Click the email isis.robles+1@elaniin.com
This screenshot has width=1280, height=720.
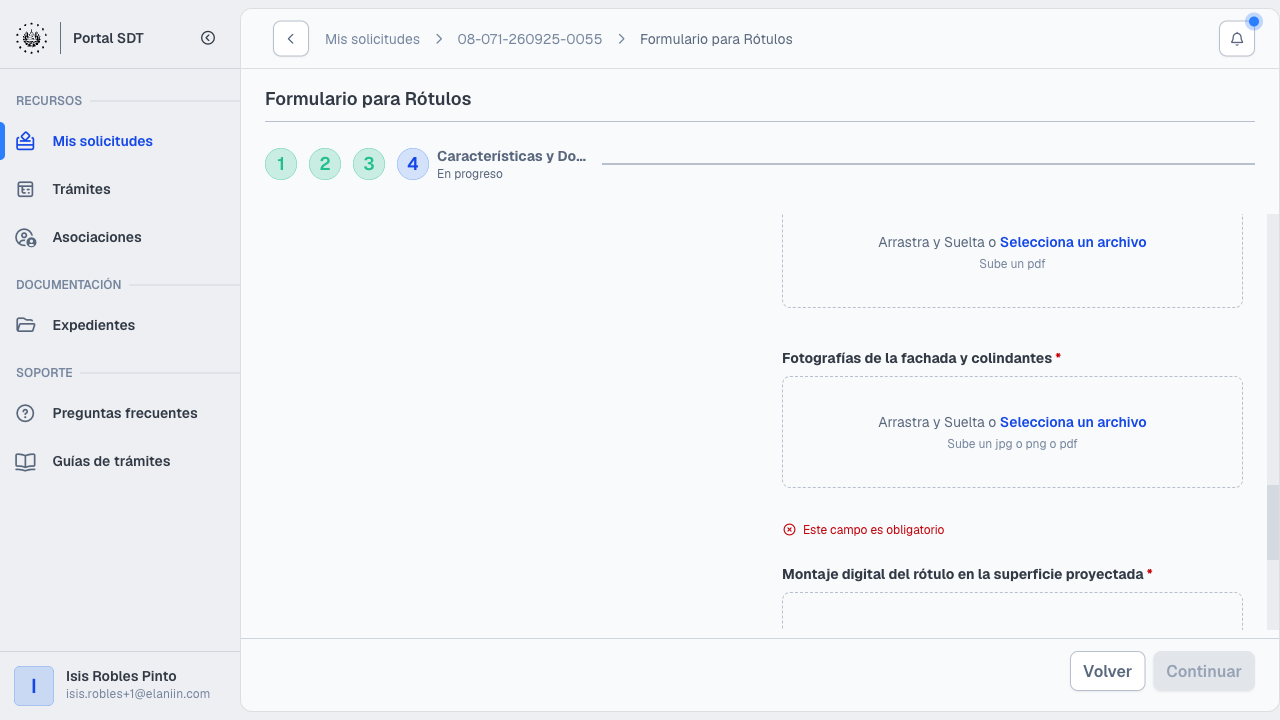coord(138,694)
